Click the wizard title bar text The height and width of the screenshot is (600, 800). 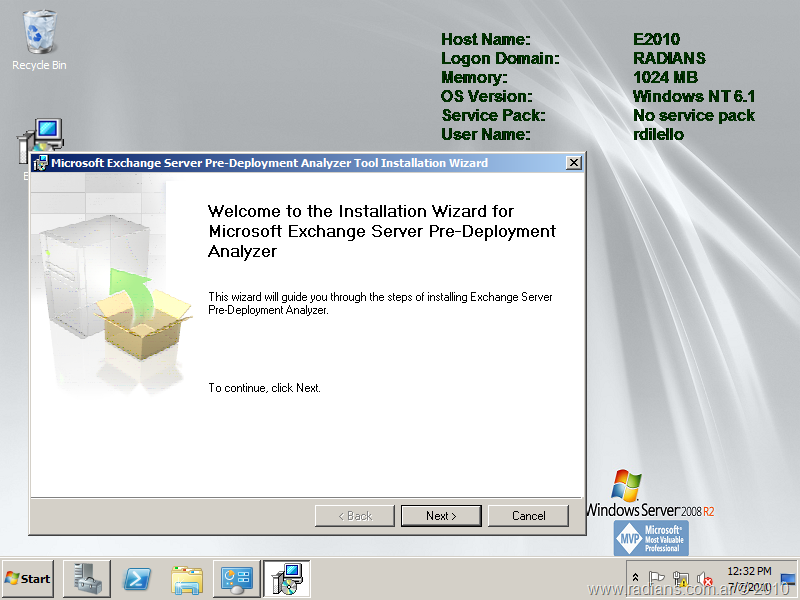tap(270, 163)
